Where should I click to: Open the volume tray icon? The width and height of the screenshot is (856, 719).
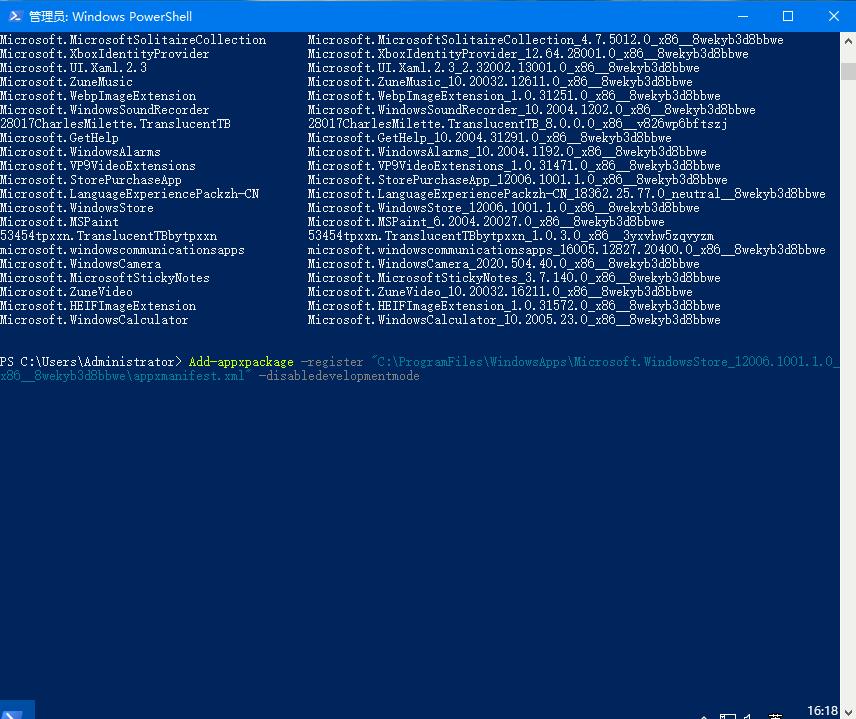pos(748,716)
